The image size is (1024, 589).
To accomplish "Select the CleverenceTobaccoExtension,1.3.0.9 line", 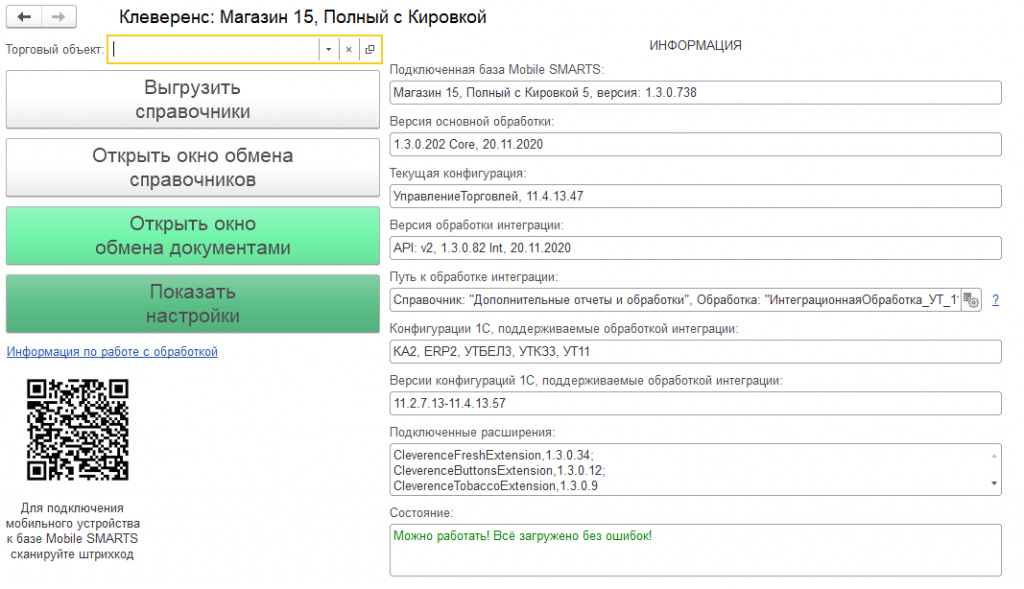I will [495, 486].
